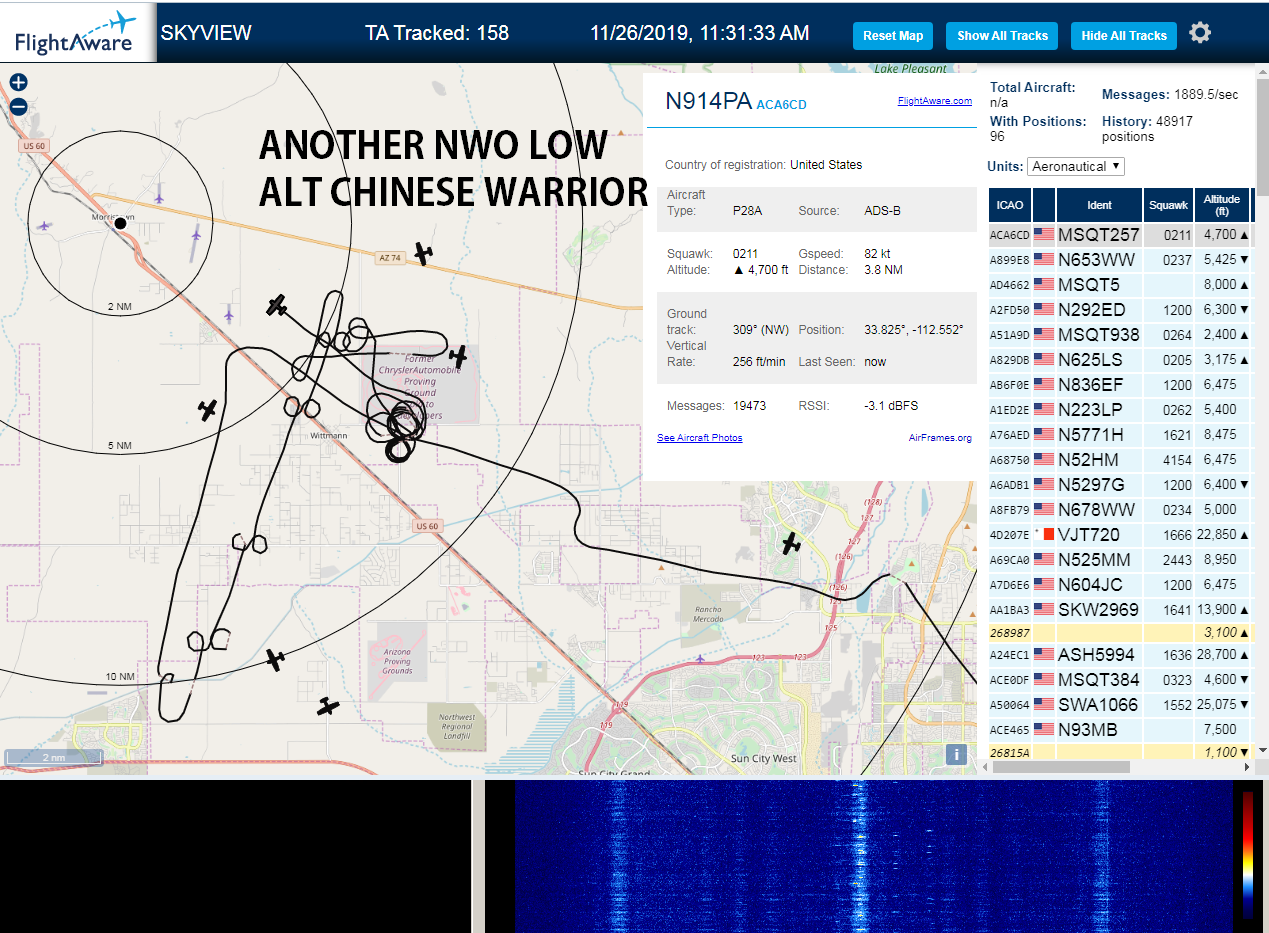Select the 268987 ICAO row
Image resolution: width=1269 pixels, height=933 pixels.
click(x=1119, y=633)
